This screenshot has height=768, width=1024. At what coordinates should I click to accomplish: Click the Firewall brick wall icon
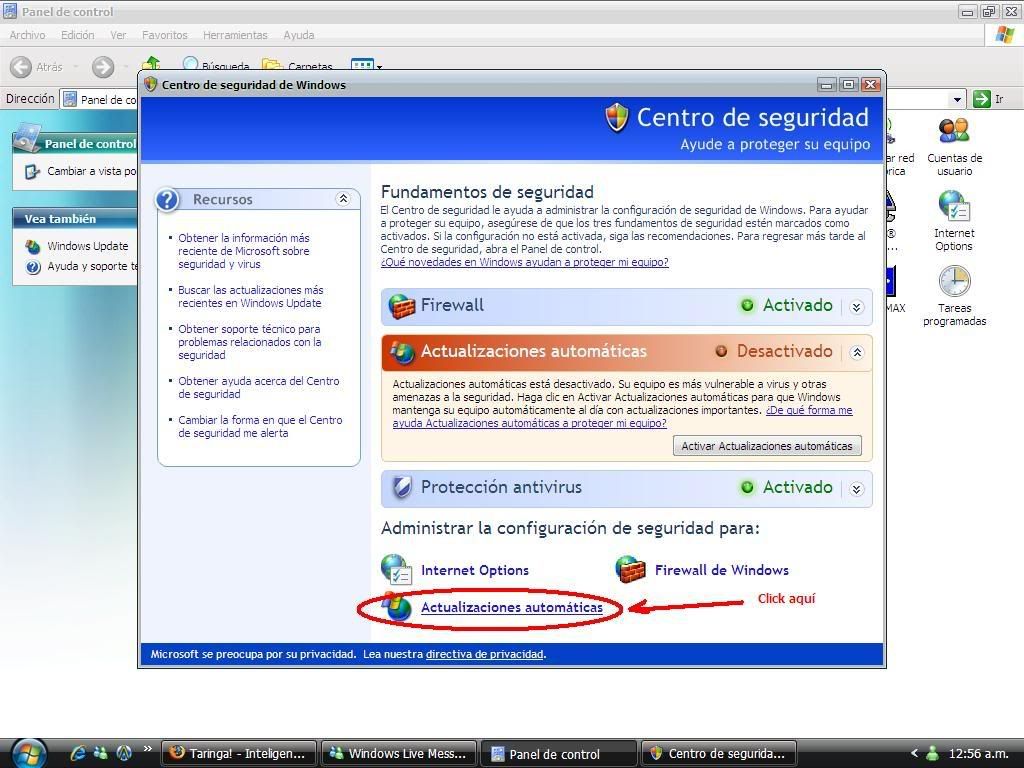pyautogui.click(x=401, y=306)
